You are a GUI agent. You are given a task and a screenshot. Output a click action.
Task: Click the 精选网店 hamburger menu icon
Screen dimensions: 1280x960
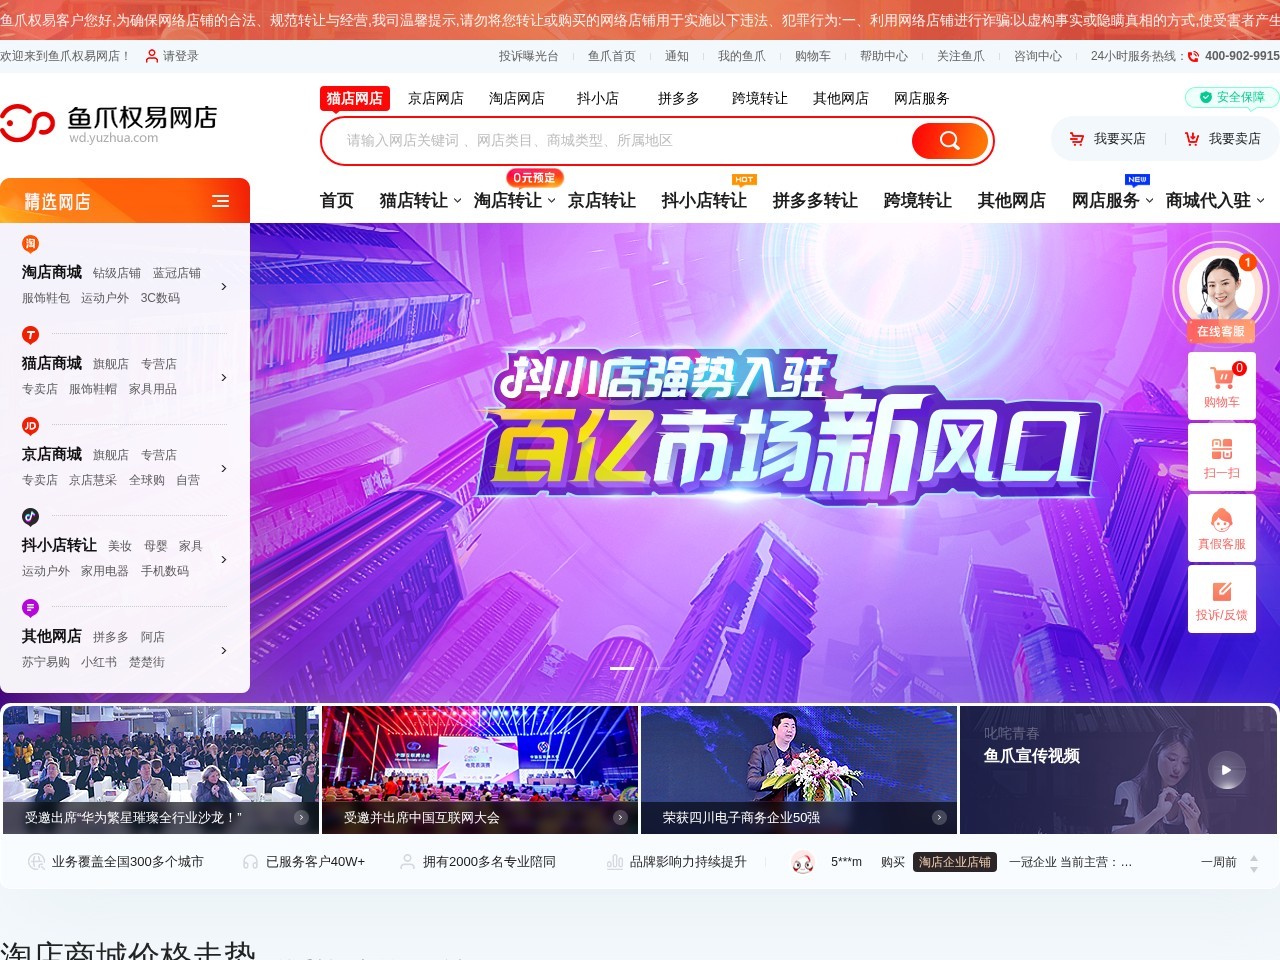pyautogui.click(x=220, y=201)
